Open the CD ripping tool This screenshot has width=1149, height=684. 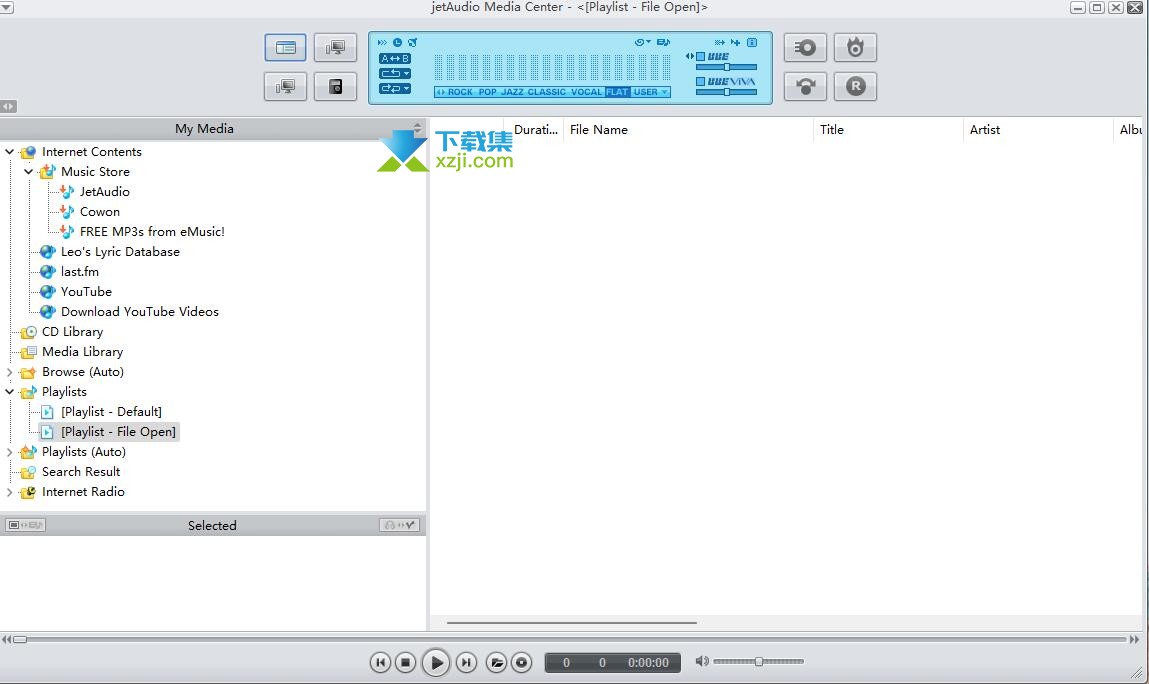click(805, 48)
